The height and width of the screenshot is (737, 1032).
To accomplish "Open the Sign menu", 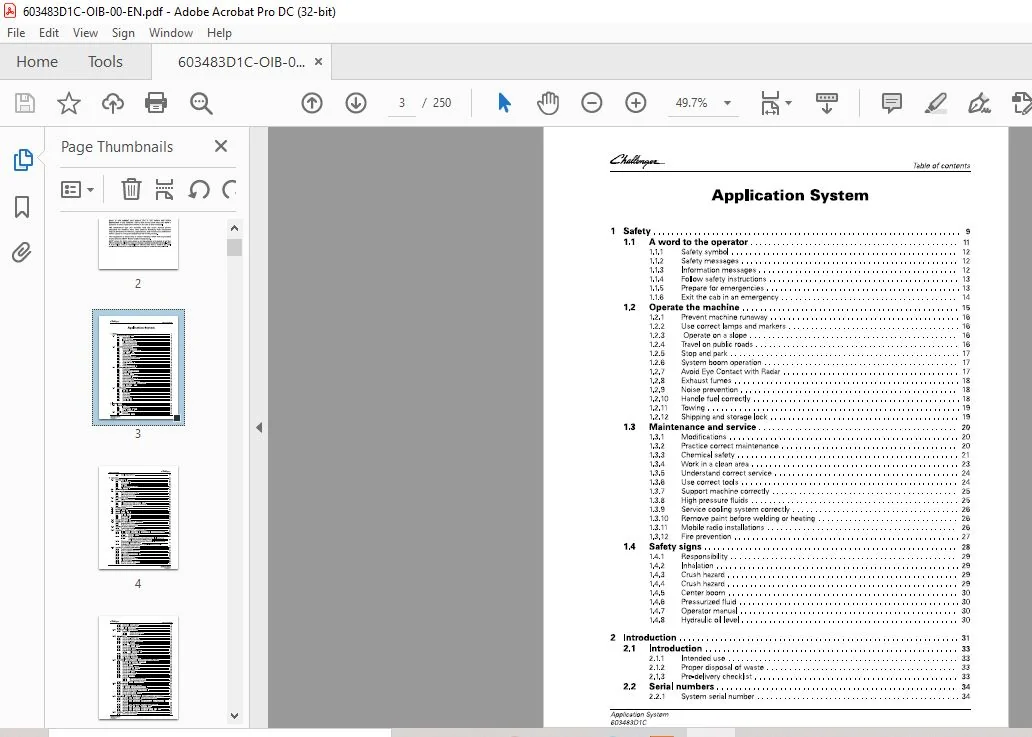I will coord(123,33).
